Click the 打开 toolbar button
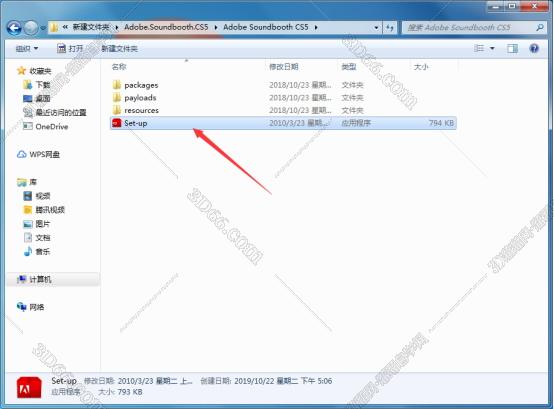The height and width of the screenshot is (409, 554). click(70, 48)
